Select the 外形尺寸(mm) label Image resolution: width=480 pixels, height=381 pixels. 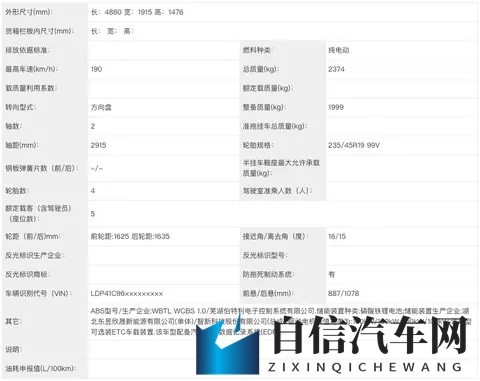29,12
